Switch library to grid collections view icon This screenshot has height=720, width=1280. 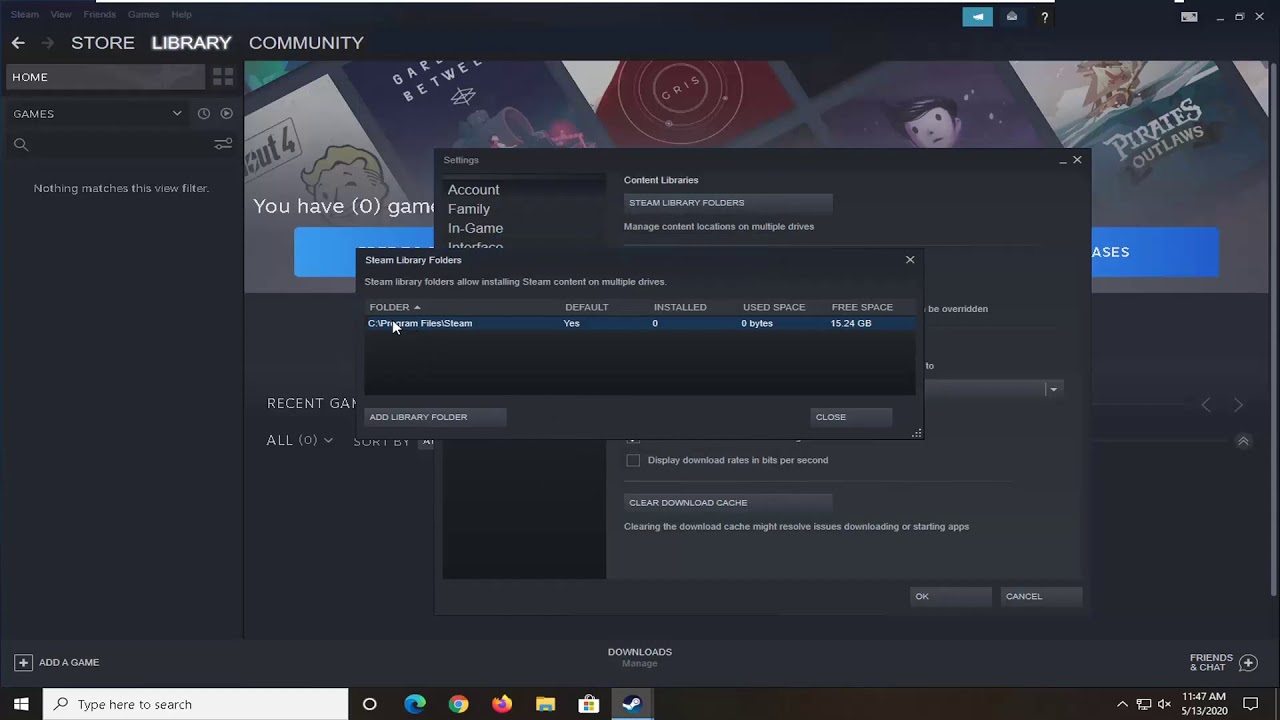click(x=223, y=77)
